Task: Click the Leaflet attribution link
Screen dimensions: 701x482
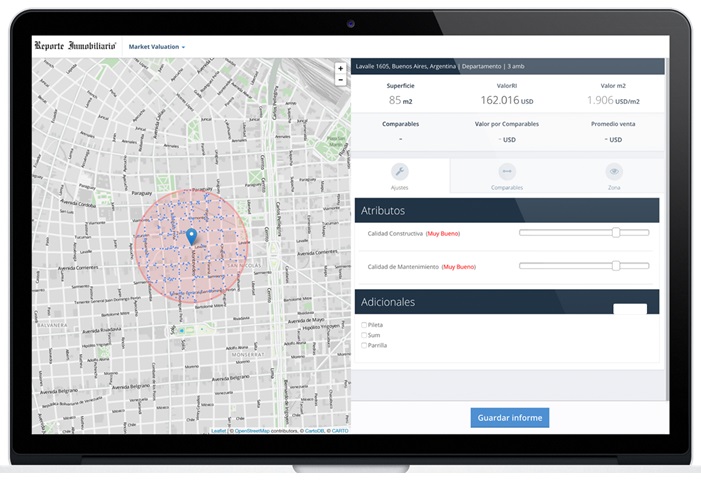Action: (x=218, y=431)
